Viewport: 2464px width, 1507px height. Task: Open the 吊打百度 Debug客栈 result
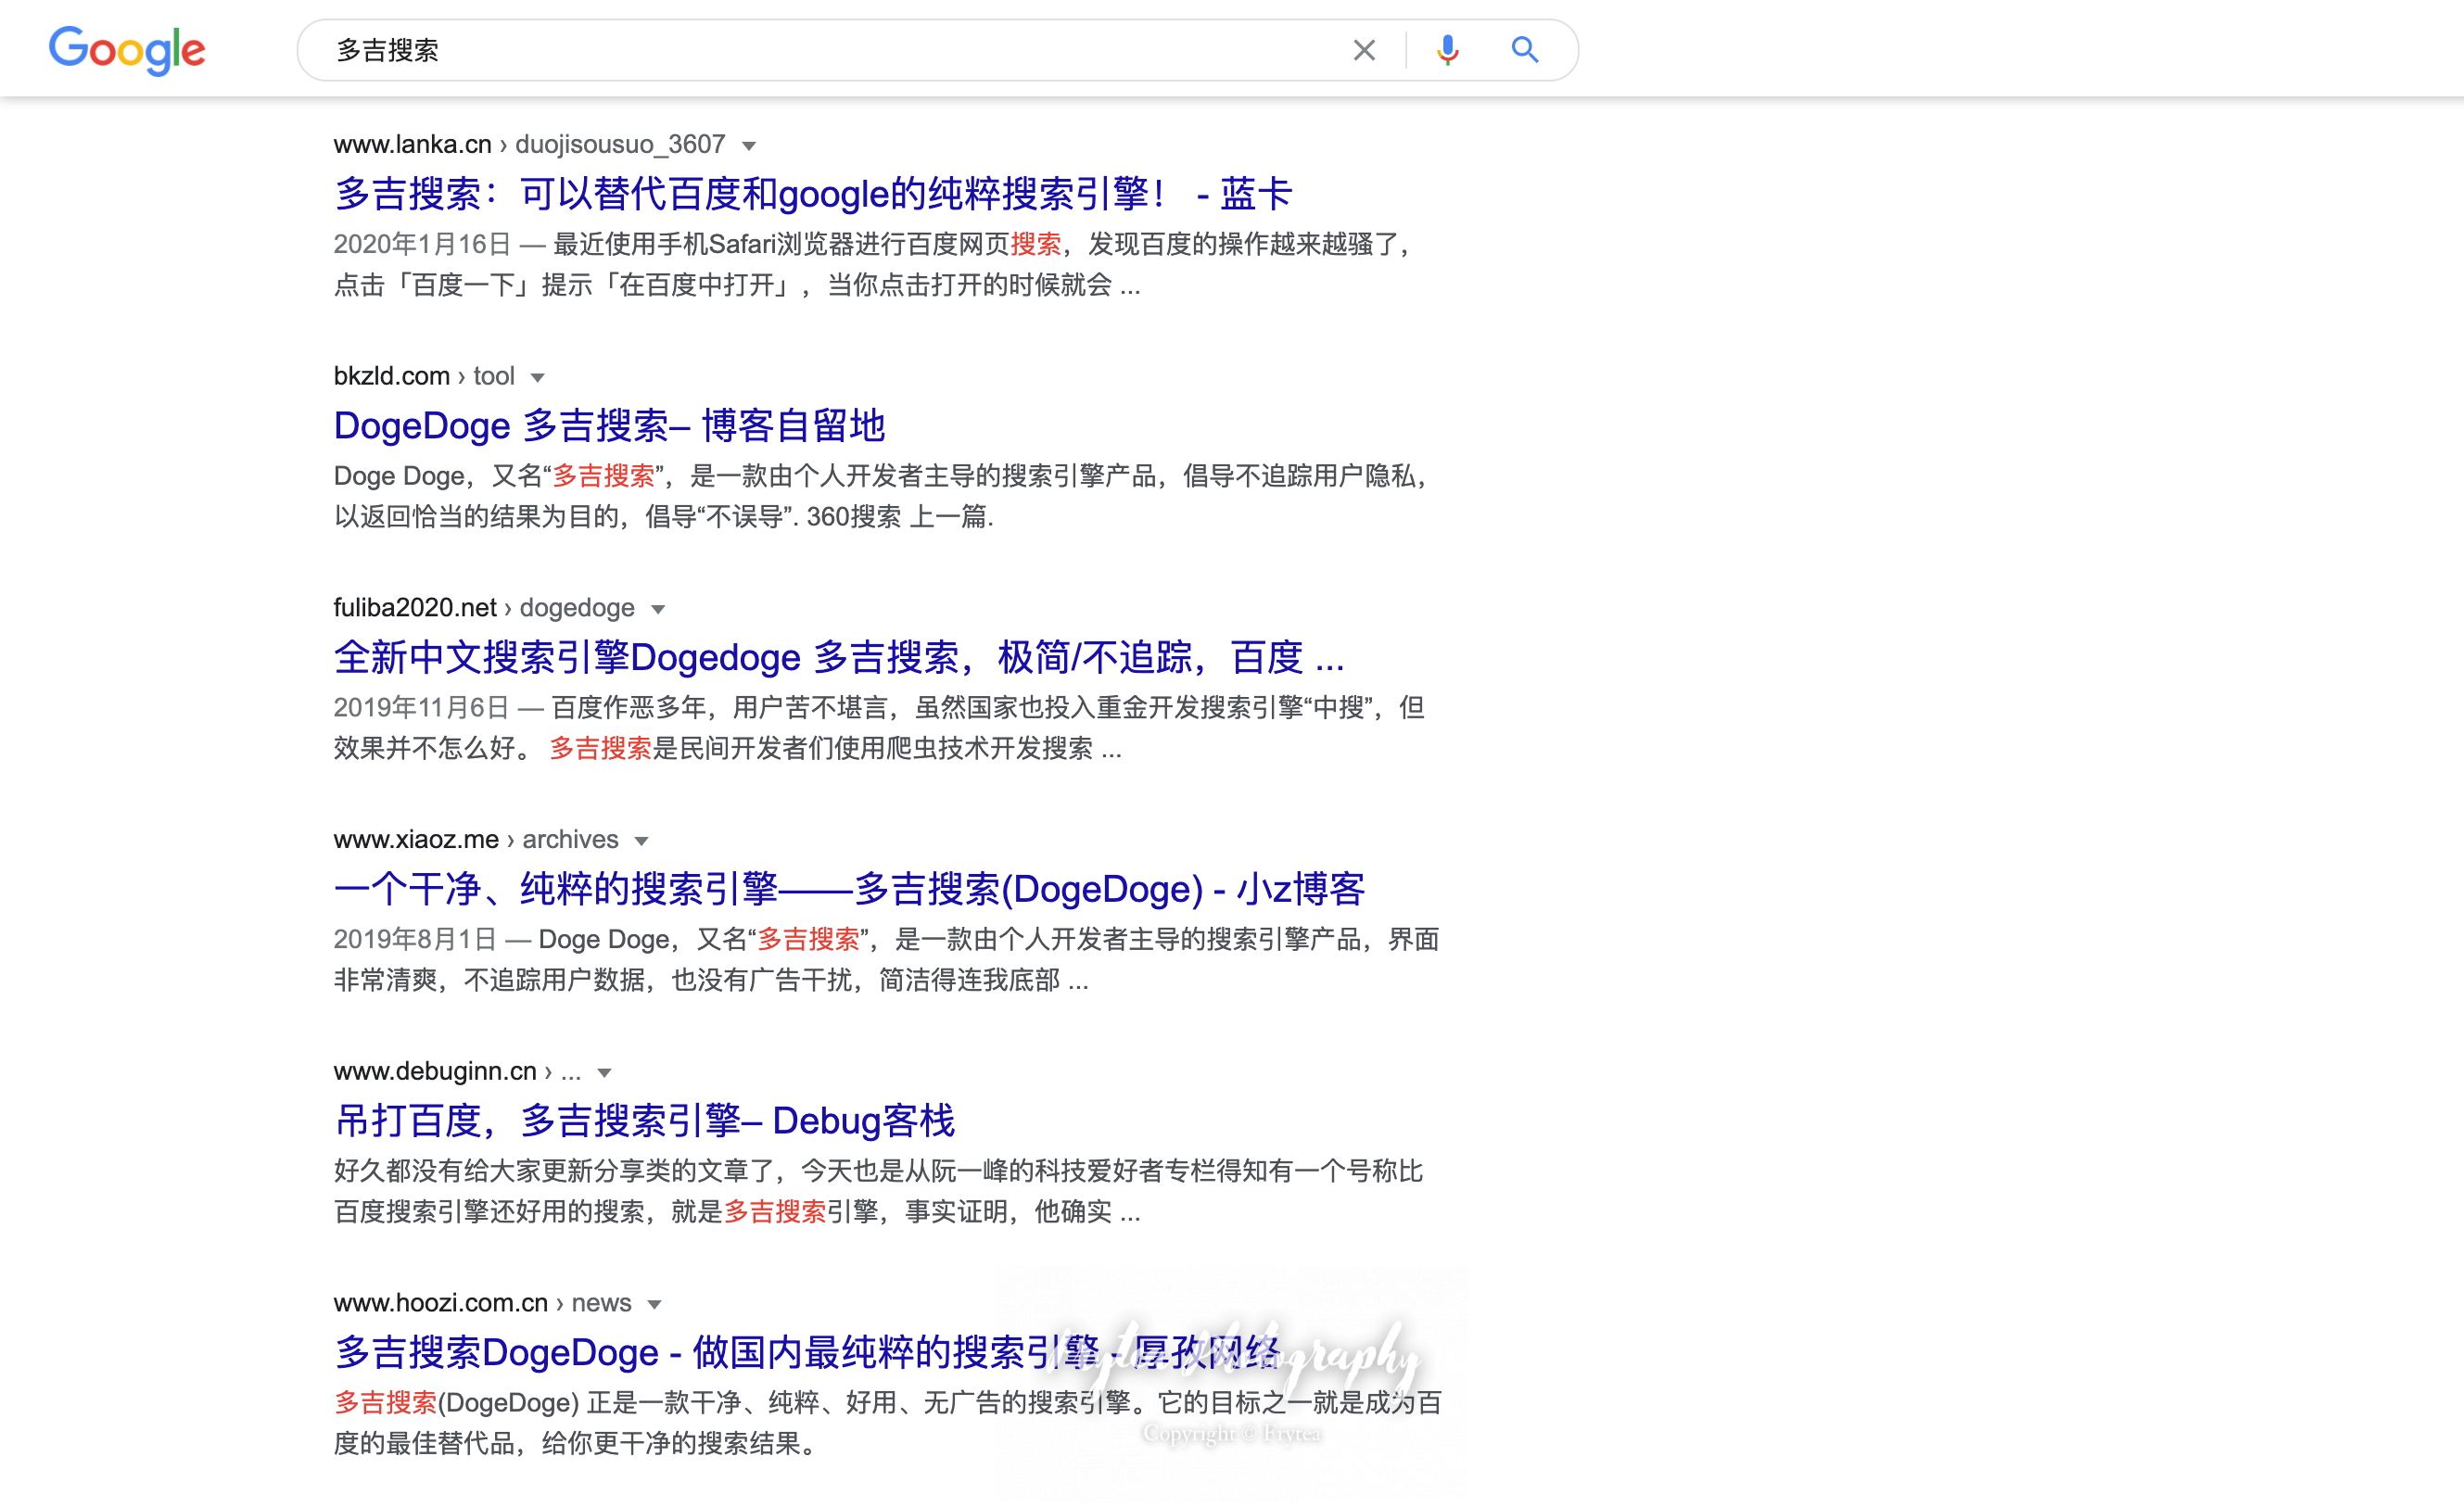click(644, 1121)
